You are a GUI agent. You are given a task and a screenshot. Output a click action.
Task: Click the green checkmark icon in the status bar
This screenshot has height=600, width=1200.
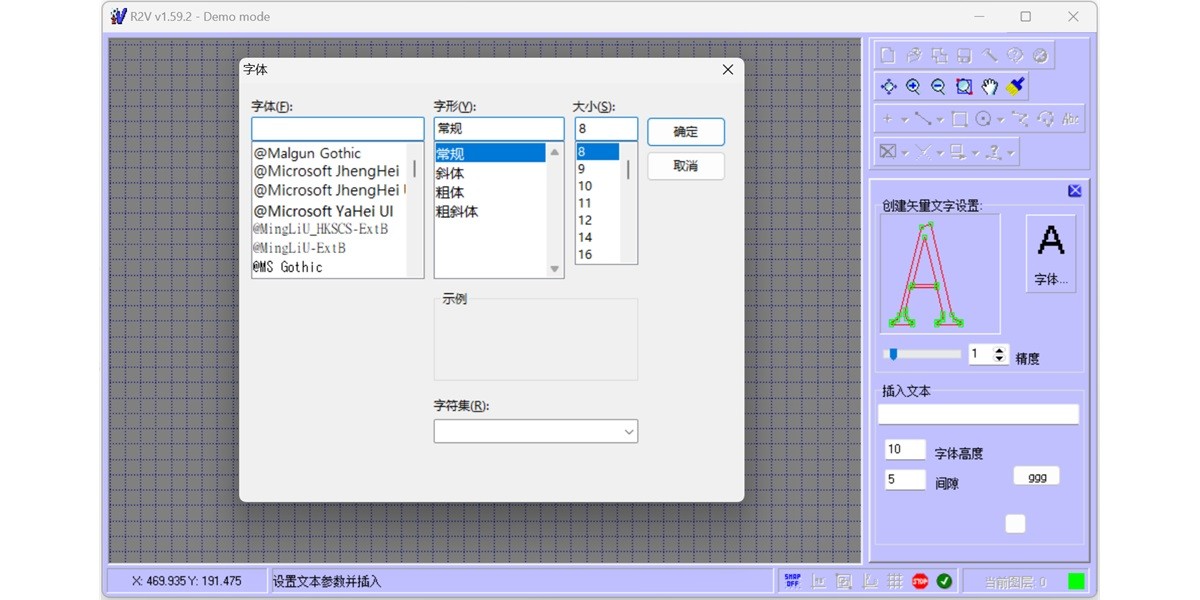point(944,580)
